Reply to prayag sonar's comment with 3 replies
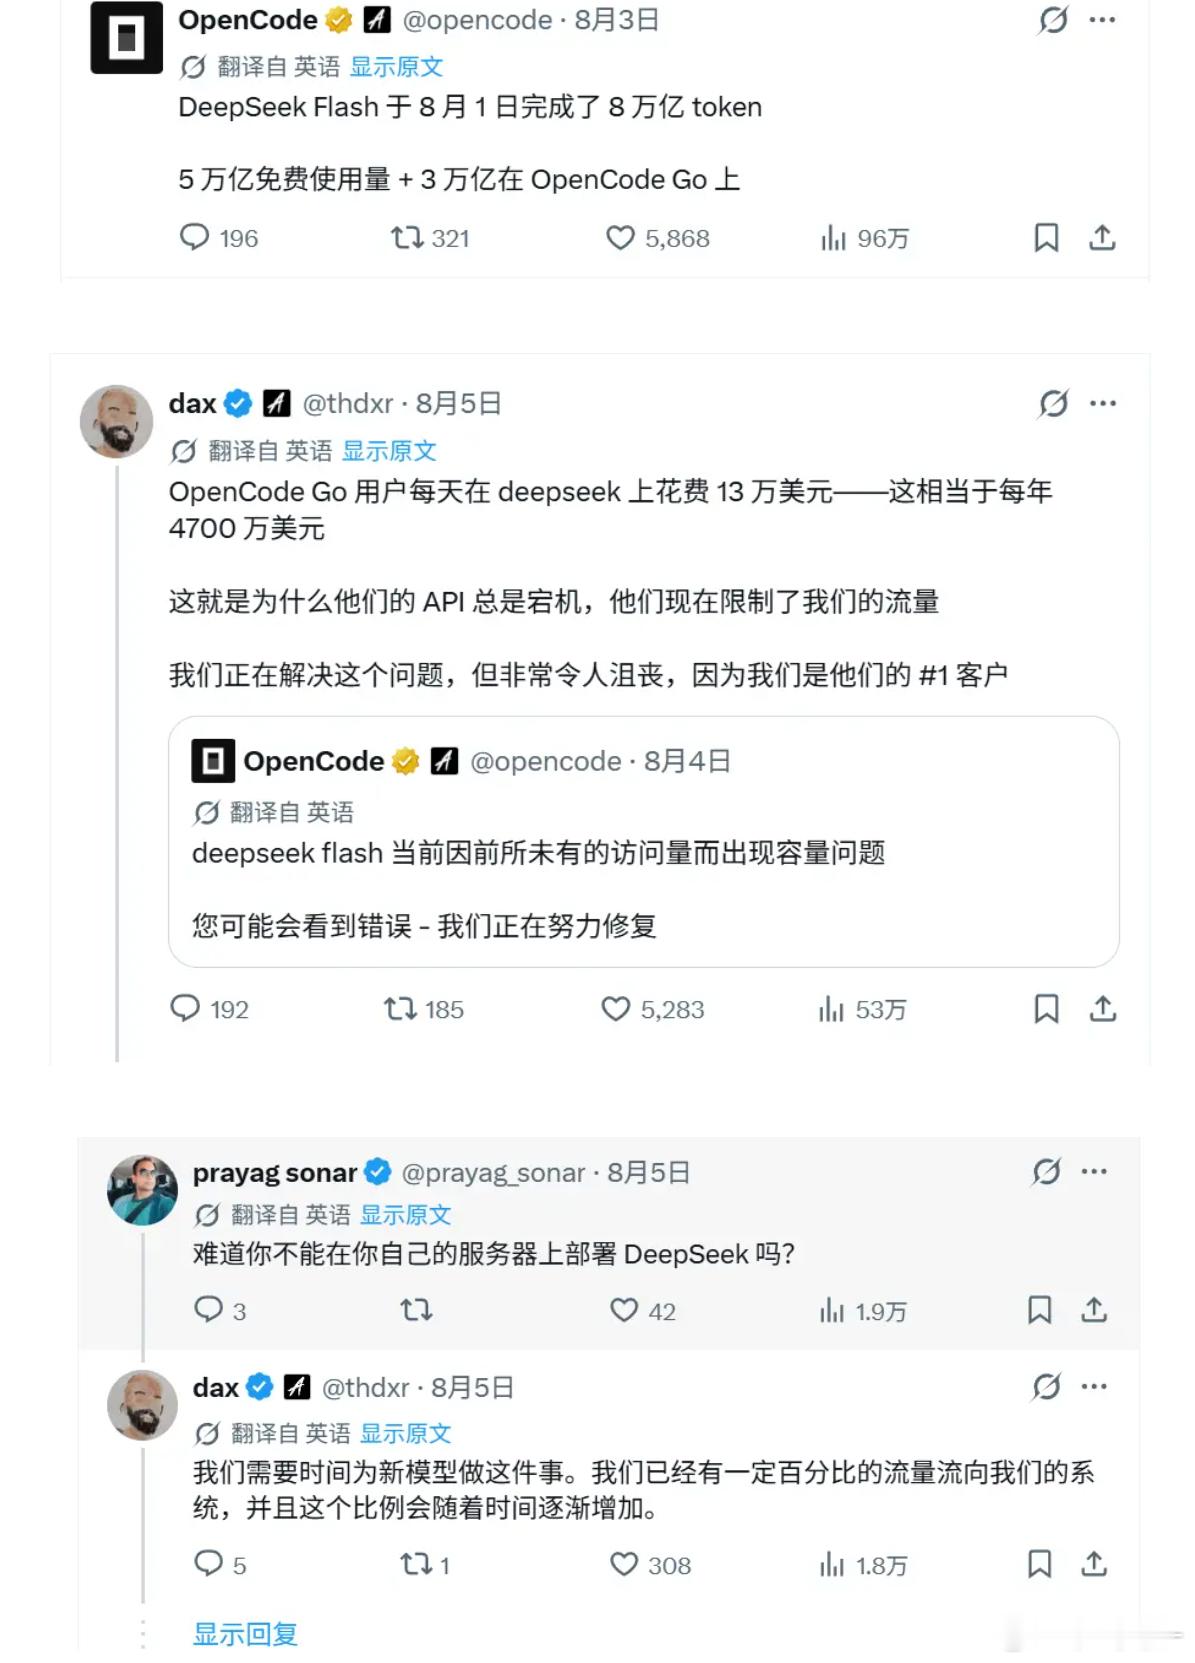1195x1663 pixels. click(208, 1309)
